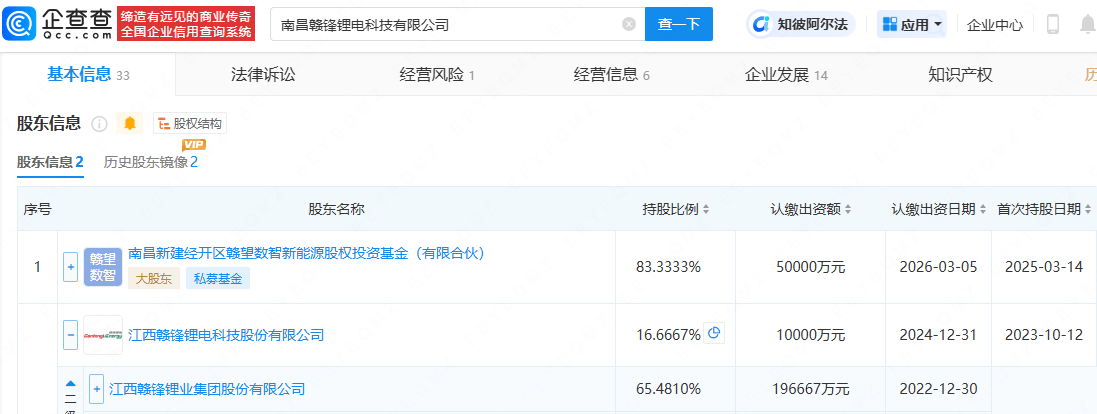Image resolution: width=1097 pixels, height=414 pixels.
Task: Click the 2024-12-31 date cell
Action: pyautogui.click(x=938, y=335)
